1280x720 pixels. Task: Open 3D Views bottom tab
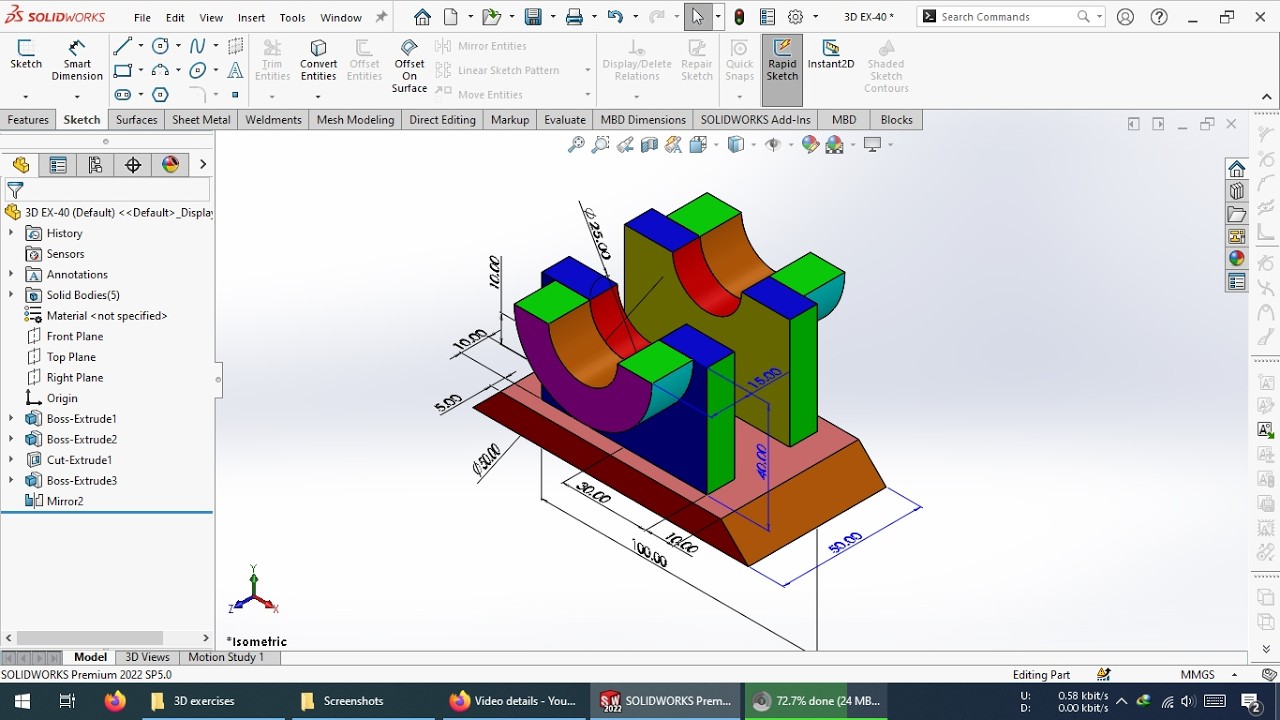tap(147, 657)
